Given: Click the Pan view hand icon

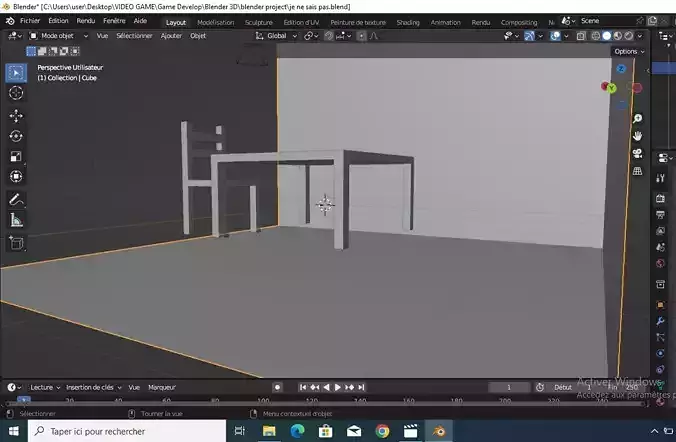Looking at the screenshot, I should pos(637,136).
